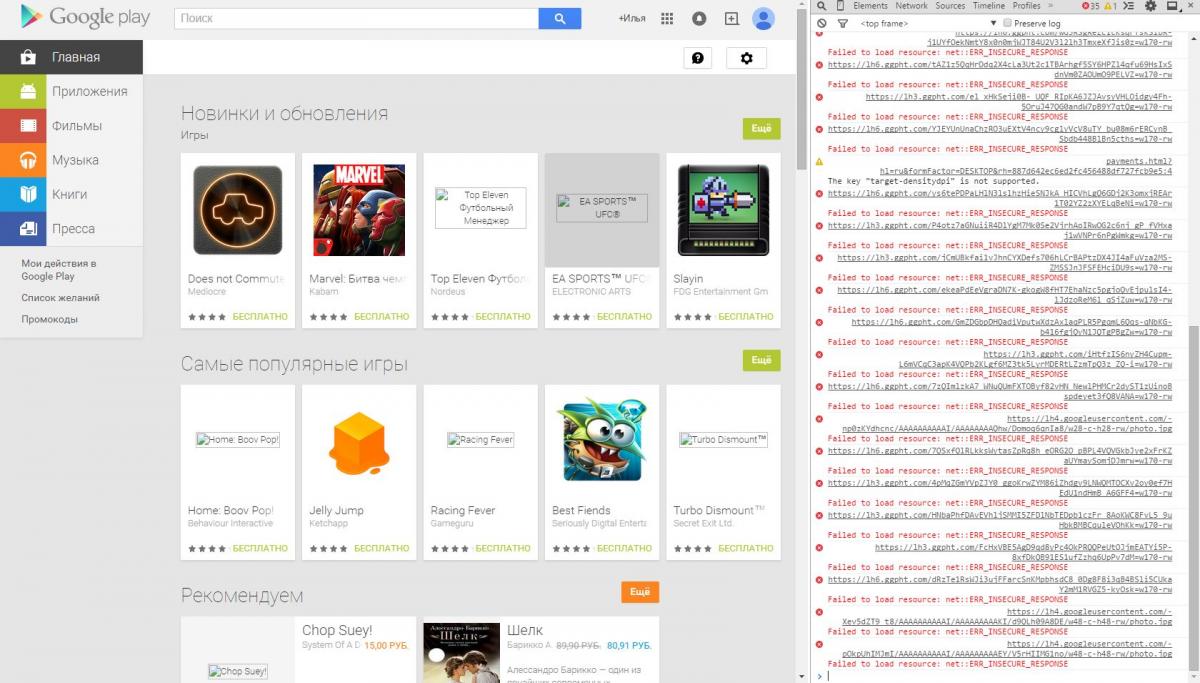Open the top frame context dropdown

927,23
